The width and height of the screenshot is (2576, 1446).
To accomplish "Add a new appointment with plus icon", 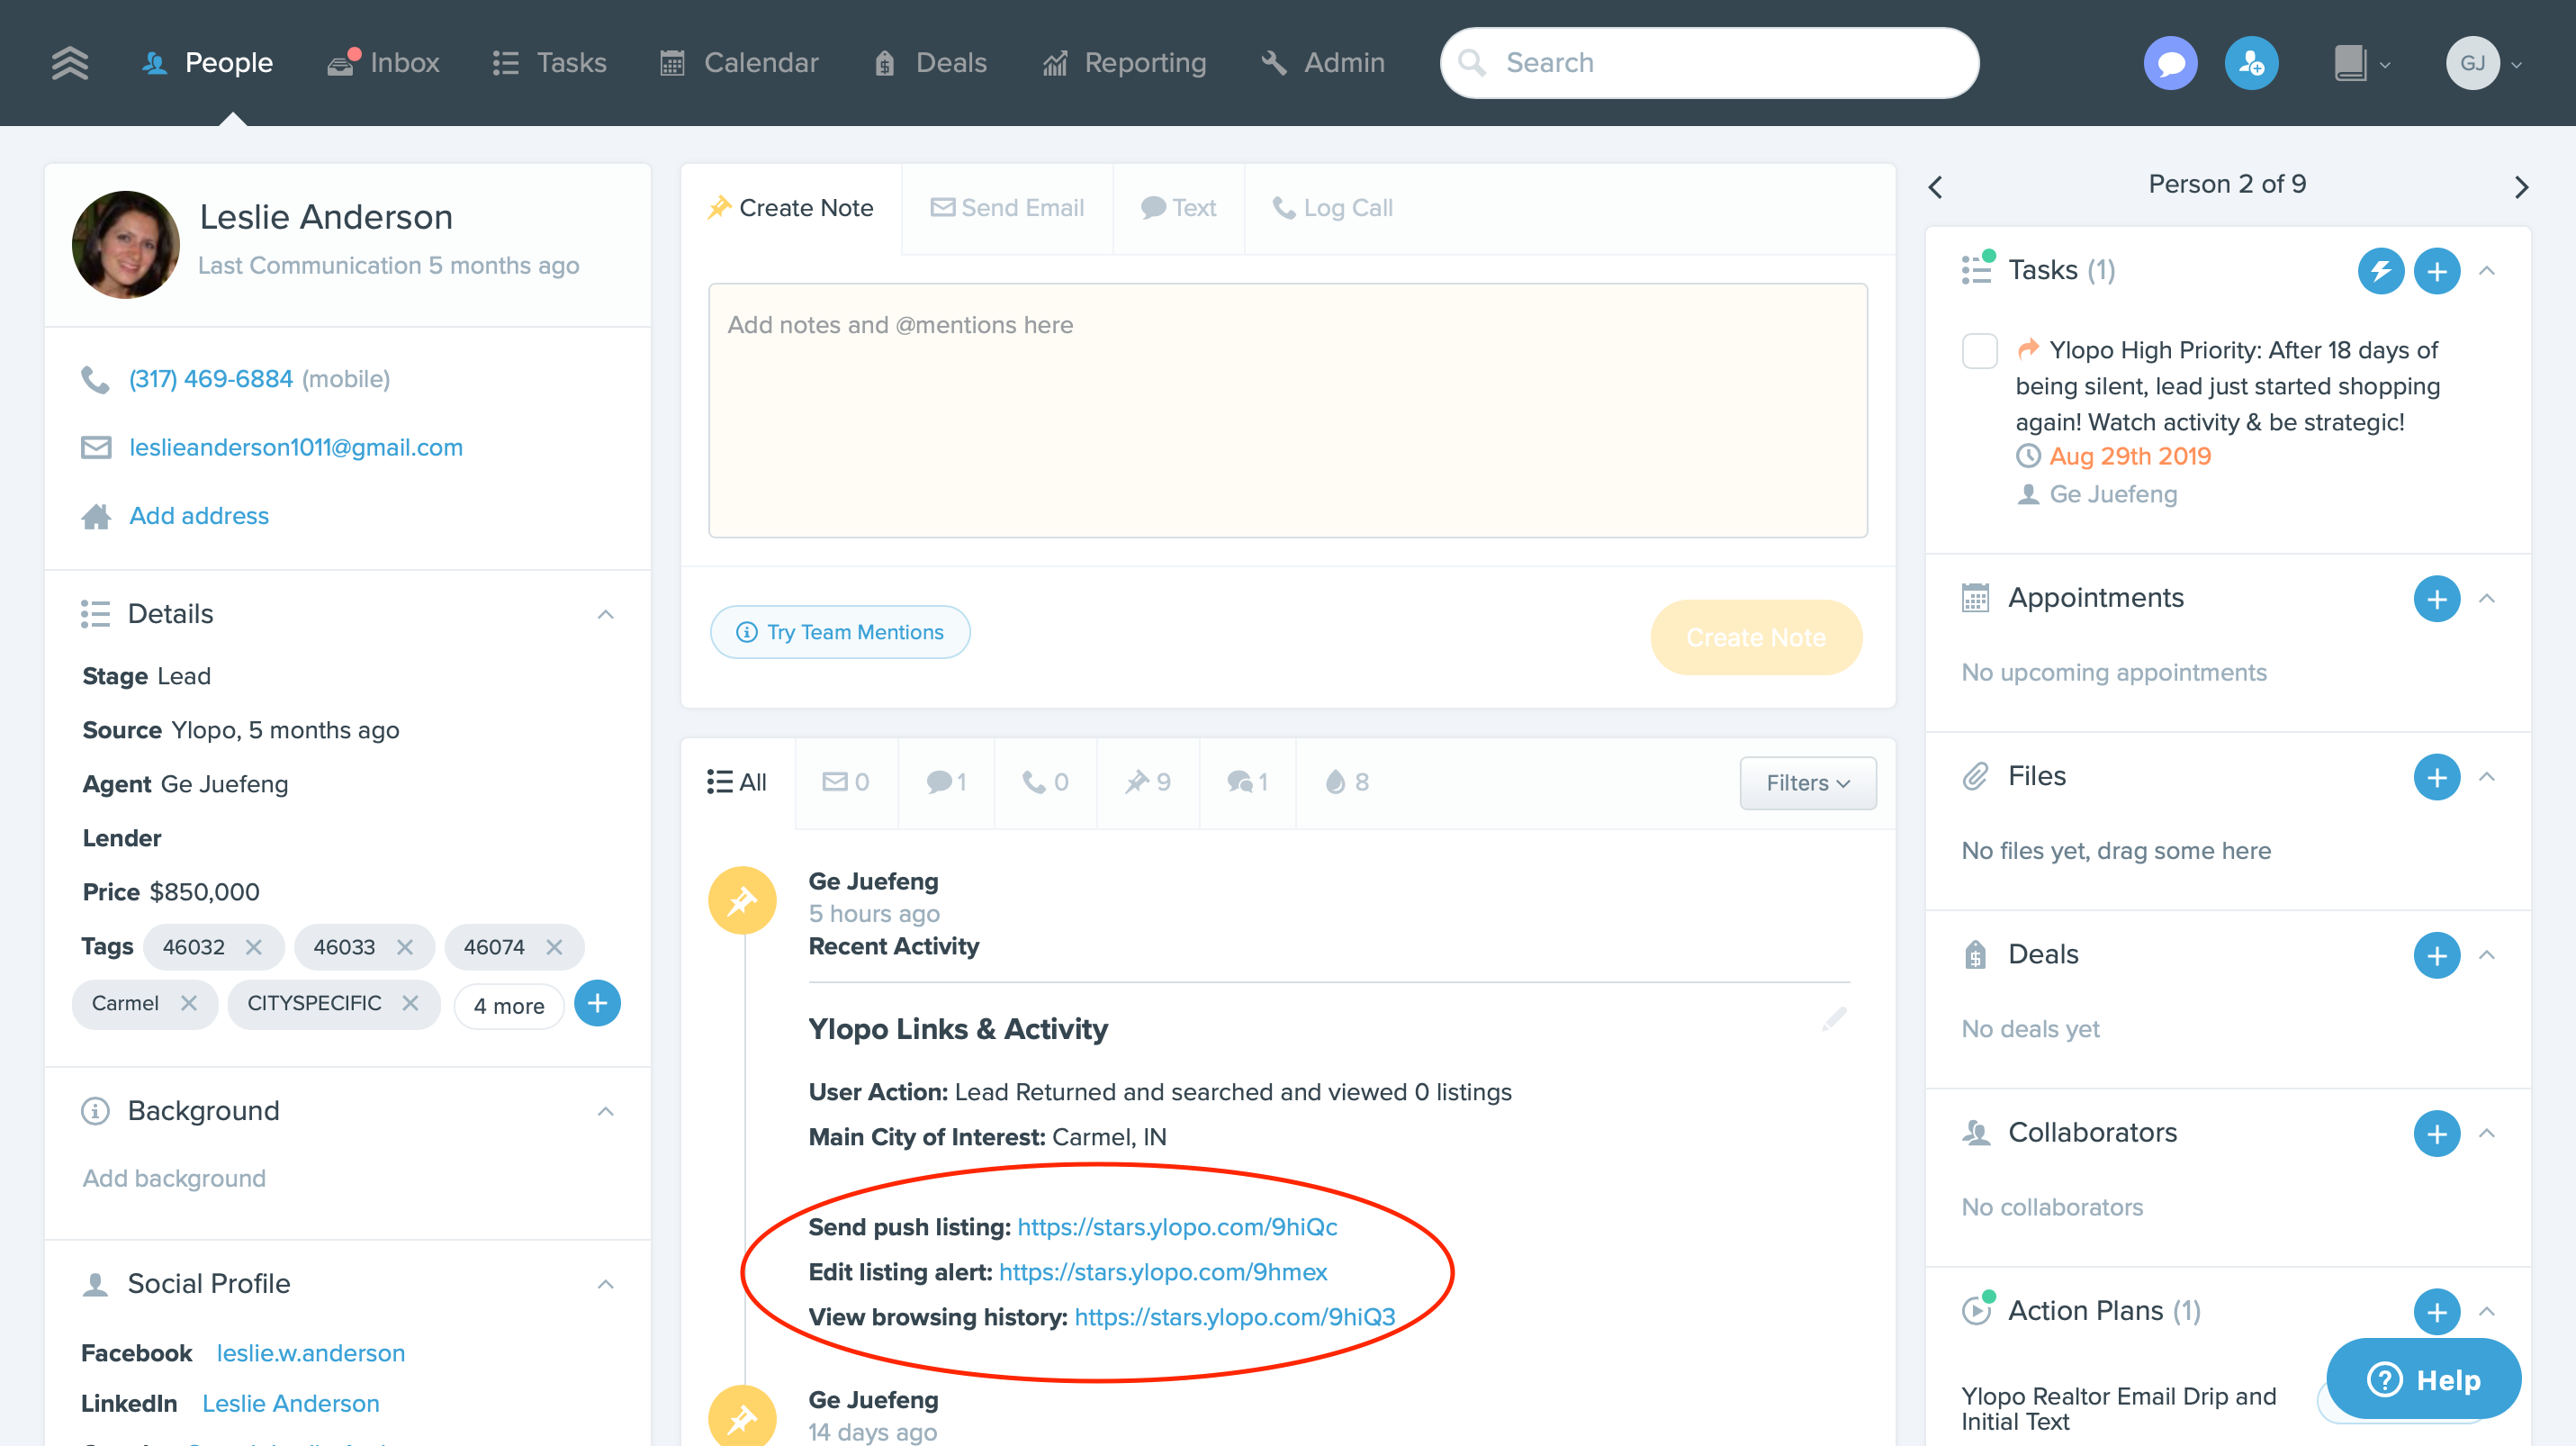I will (x=2436, y=599).
